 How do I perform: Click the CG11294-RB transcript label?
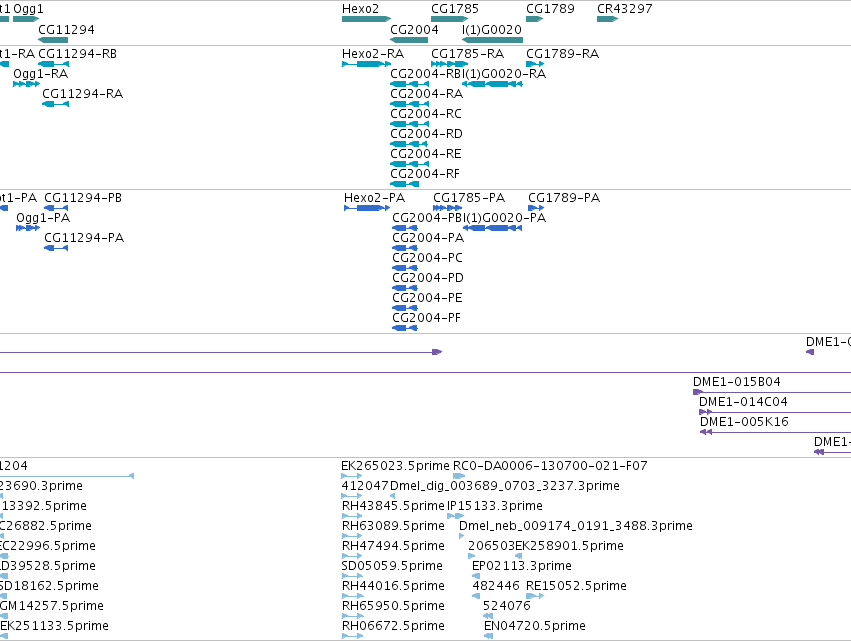point(77,54)
